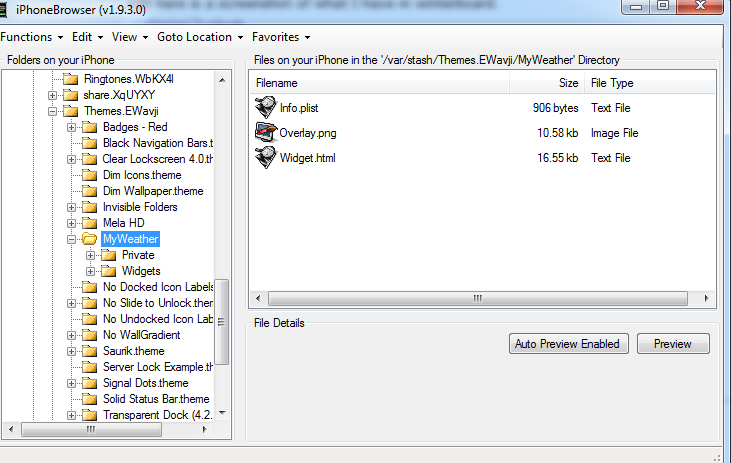Image resolution: width=731 pixels, height=463 pixels.
Task: Click the Private folder icon
Action: pyautogui.click(x=109, y=255)
